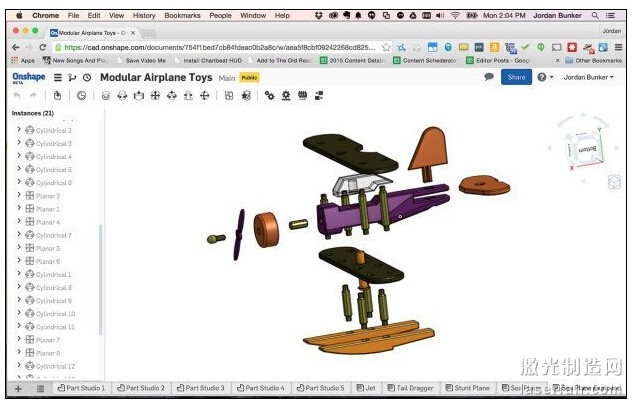Image resolution: width=634 pixels, height=409 pixels.
Task: Open the Bookmarks menu in menu bar
Action: (182, 15)
